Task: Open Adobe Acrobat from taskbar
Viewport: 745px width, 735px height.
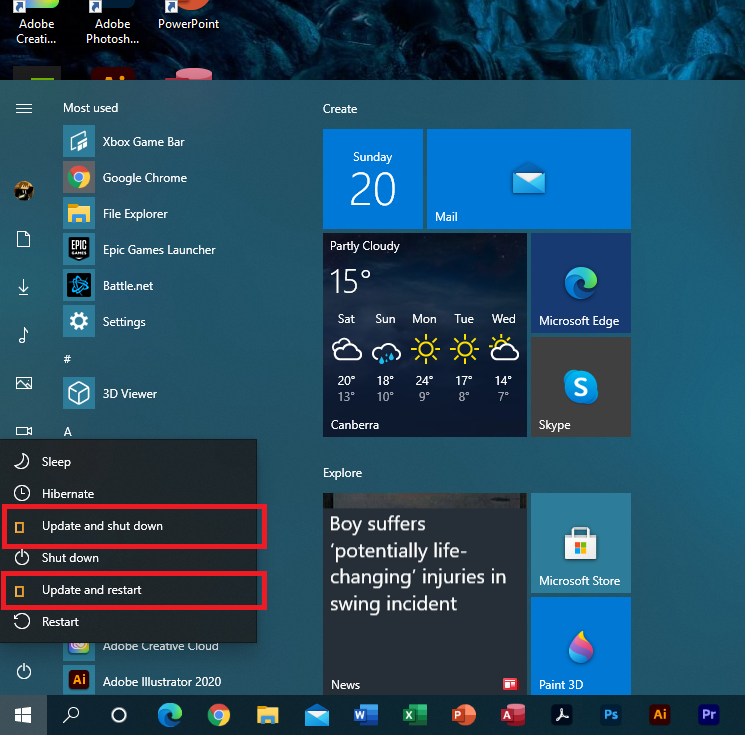Action: coord(562,715)
